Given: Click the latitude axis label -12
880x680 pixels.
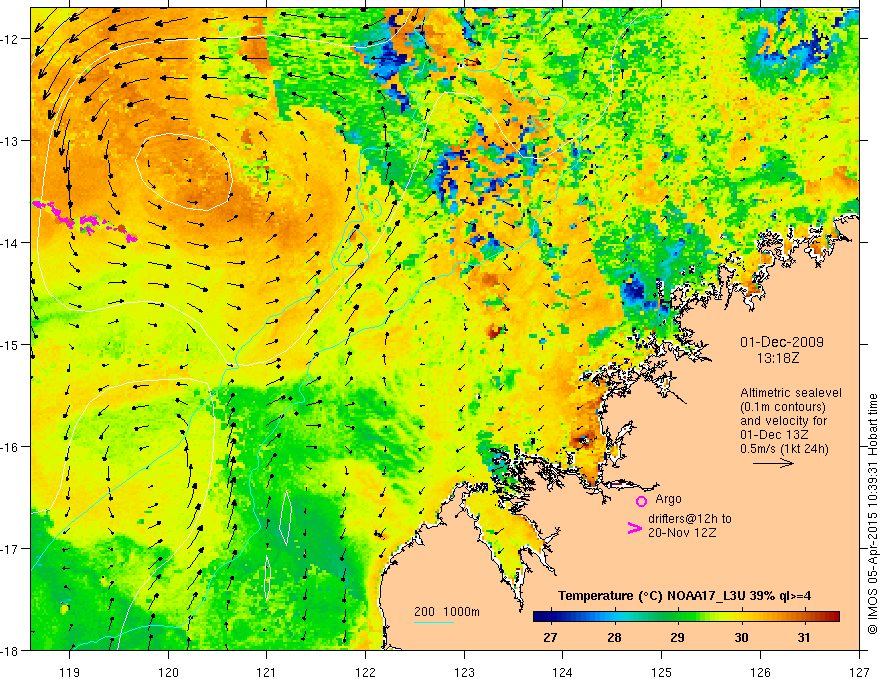Looking at the screenshot, I should pos(11,39).
